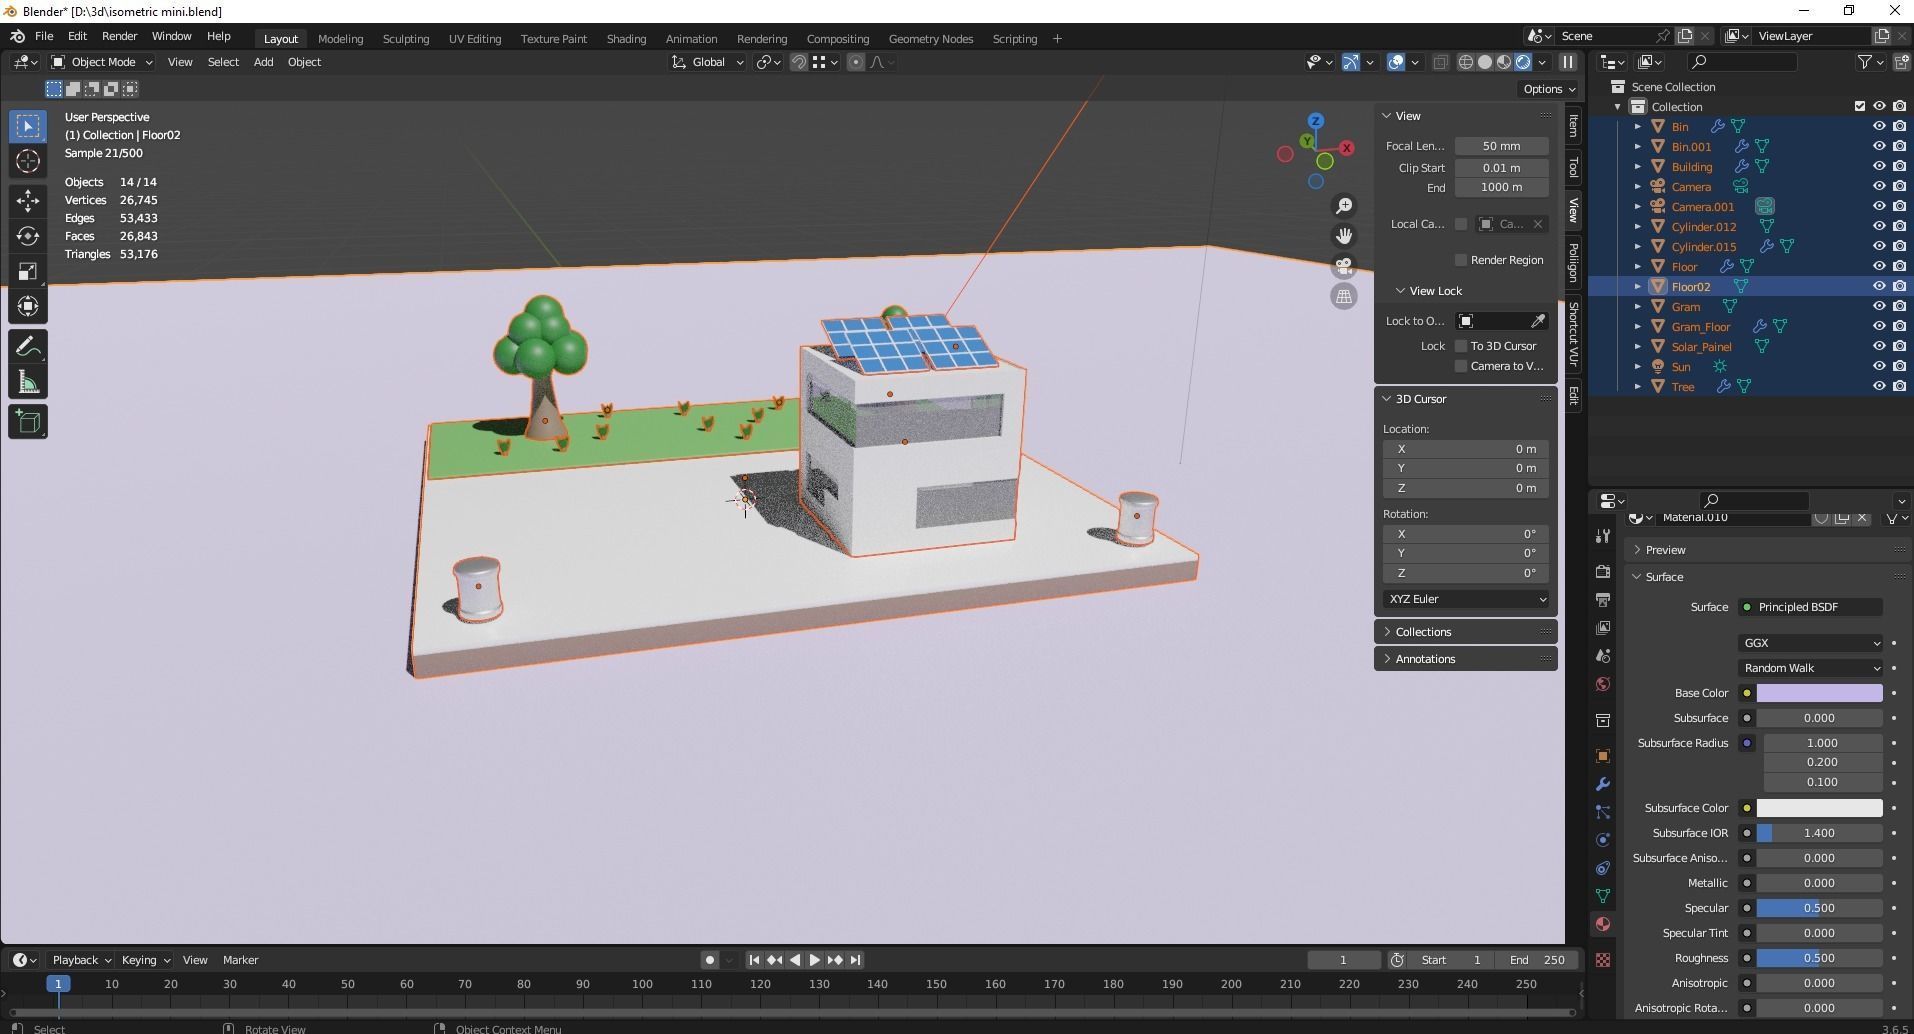Open the Modifiers wrench properties tab
1914x1034 pixels.
pyautogui.click(x=1603, y=784)
